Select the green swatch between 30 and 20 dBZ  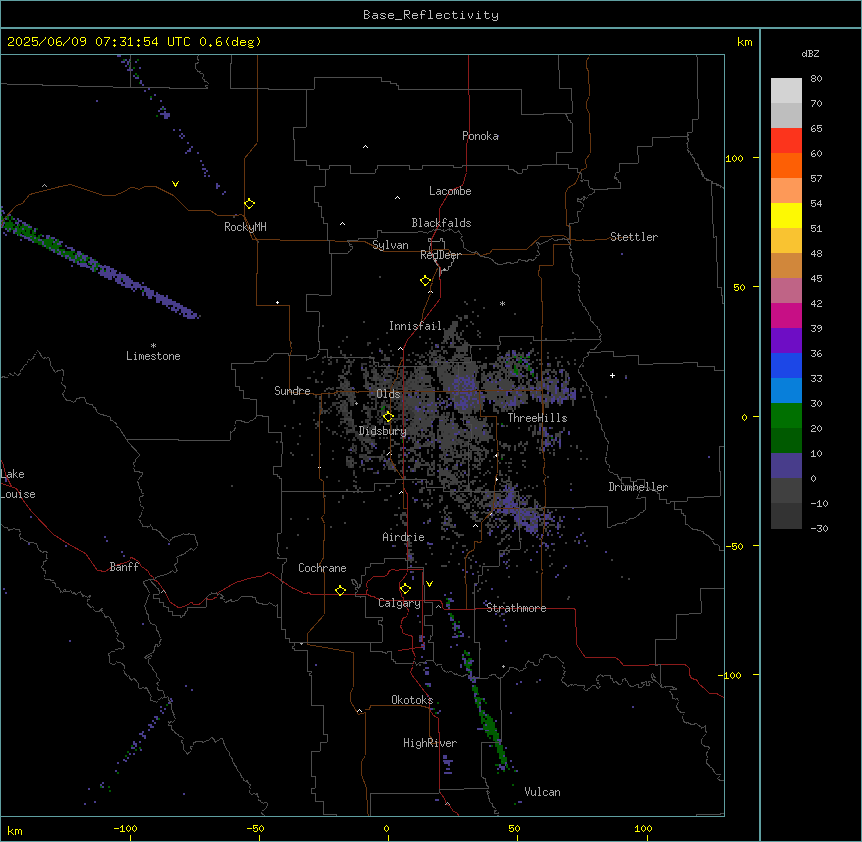coord(786,416)
